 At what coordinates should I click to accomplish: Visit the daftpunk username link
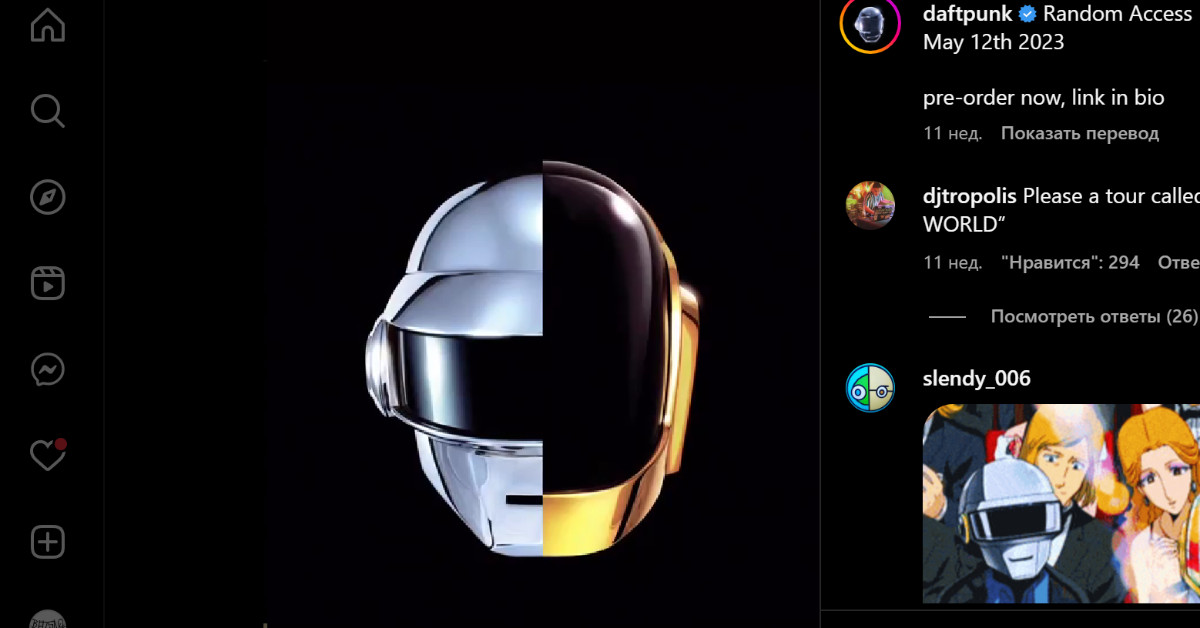tap(967, 15)
